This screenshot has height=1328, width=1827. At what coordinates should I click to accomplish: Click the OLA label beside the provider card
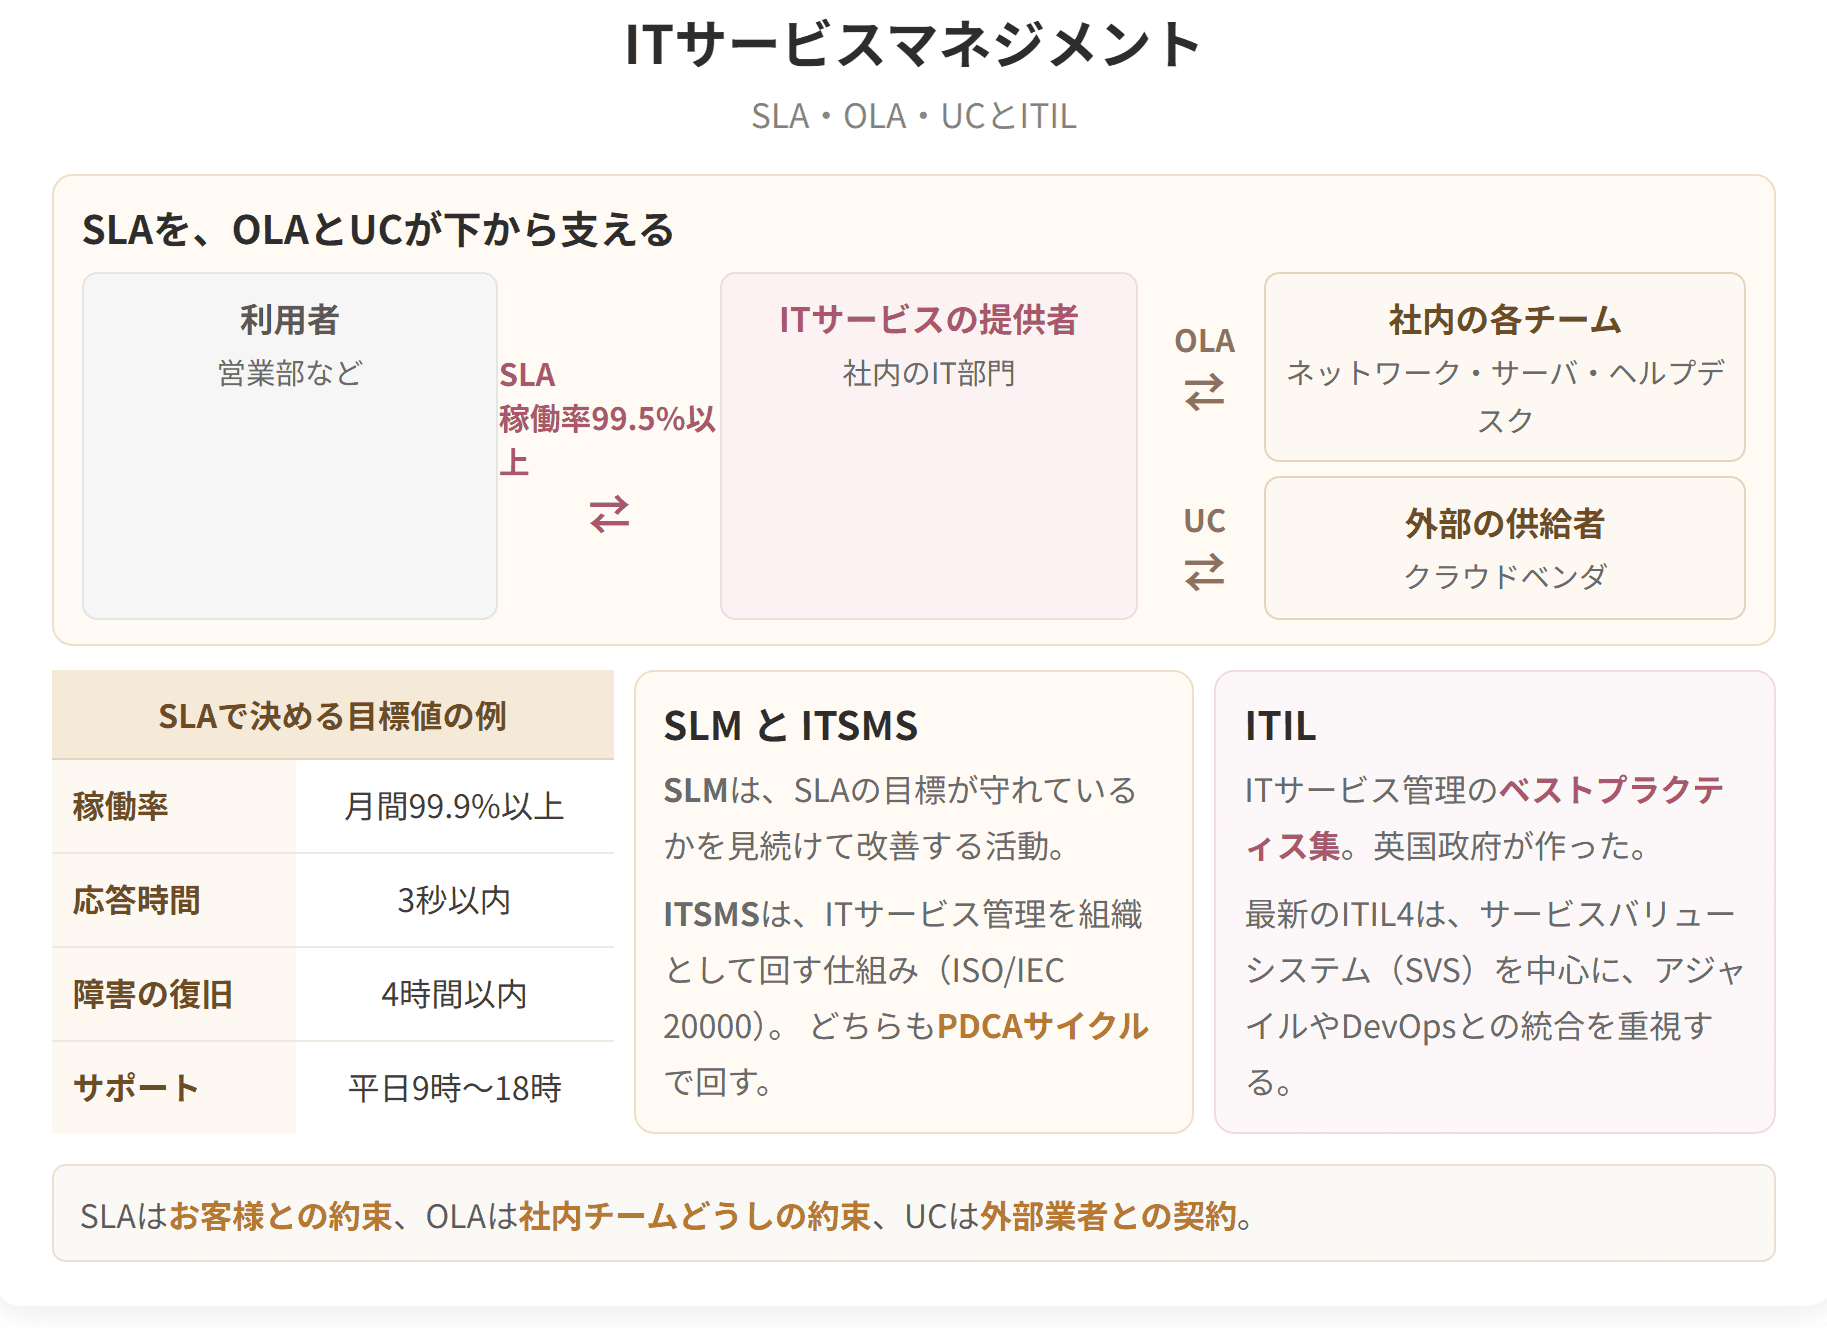(x=1204, y=341)
